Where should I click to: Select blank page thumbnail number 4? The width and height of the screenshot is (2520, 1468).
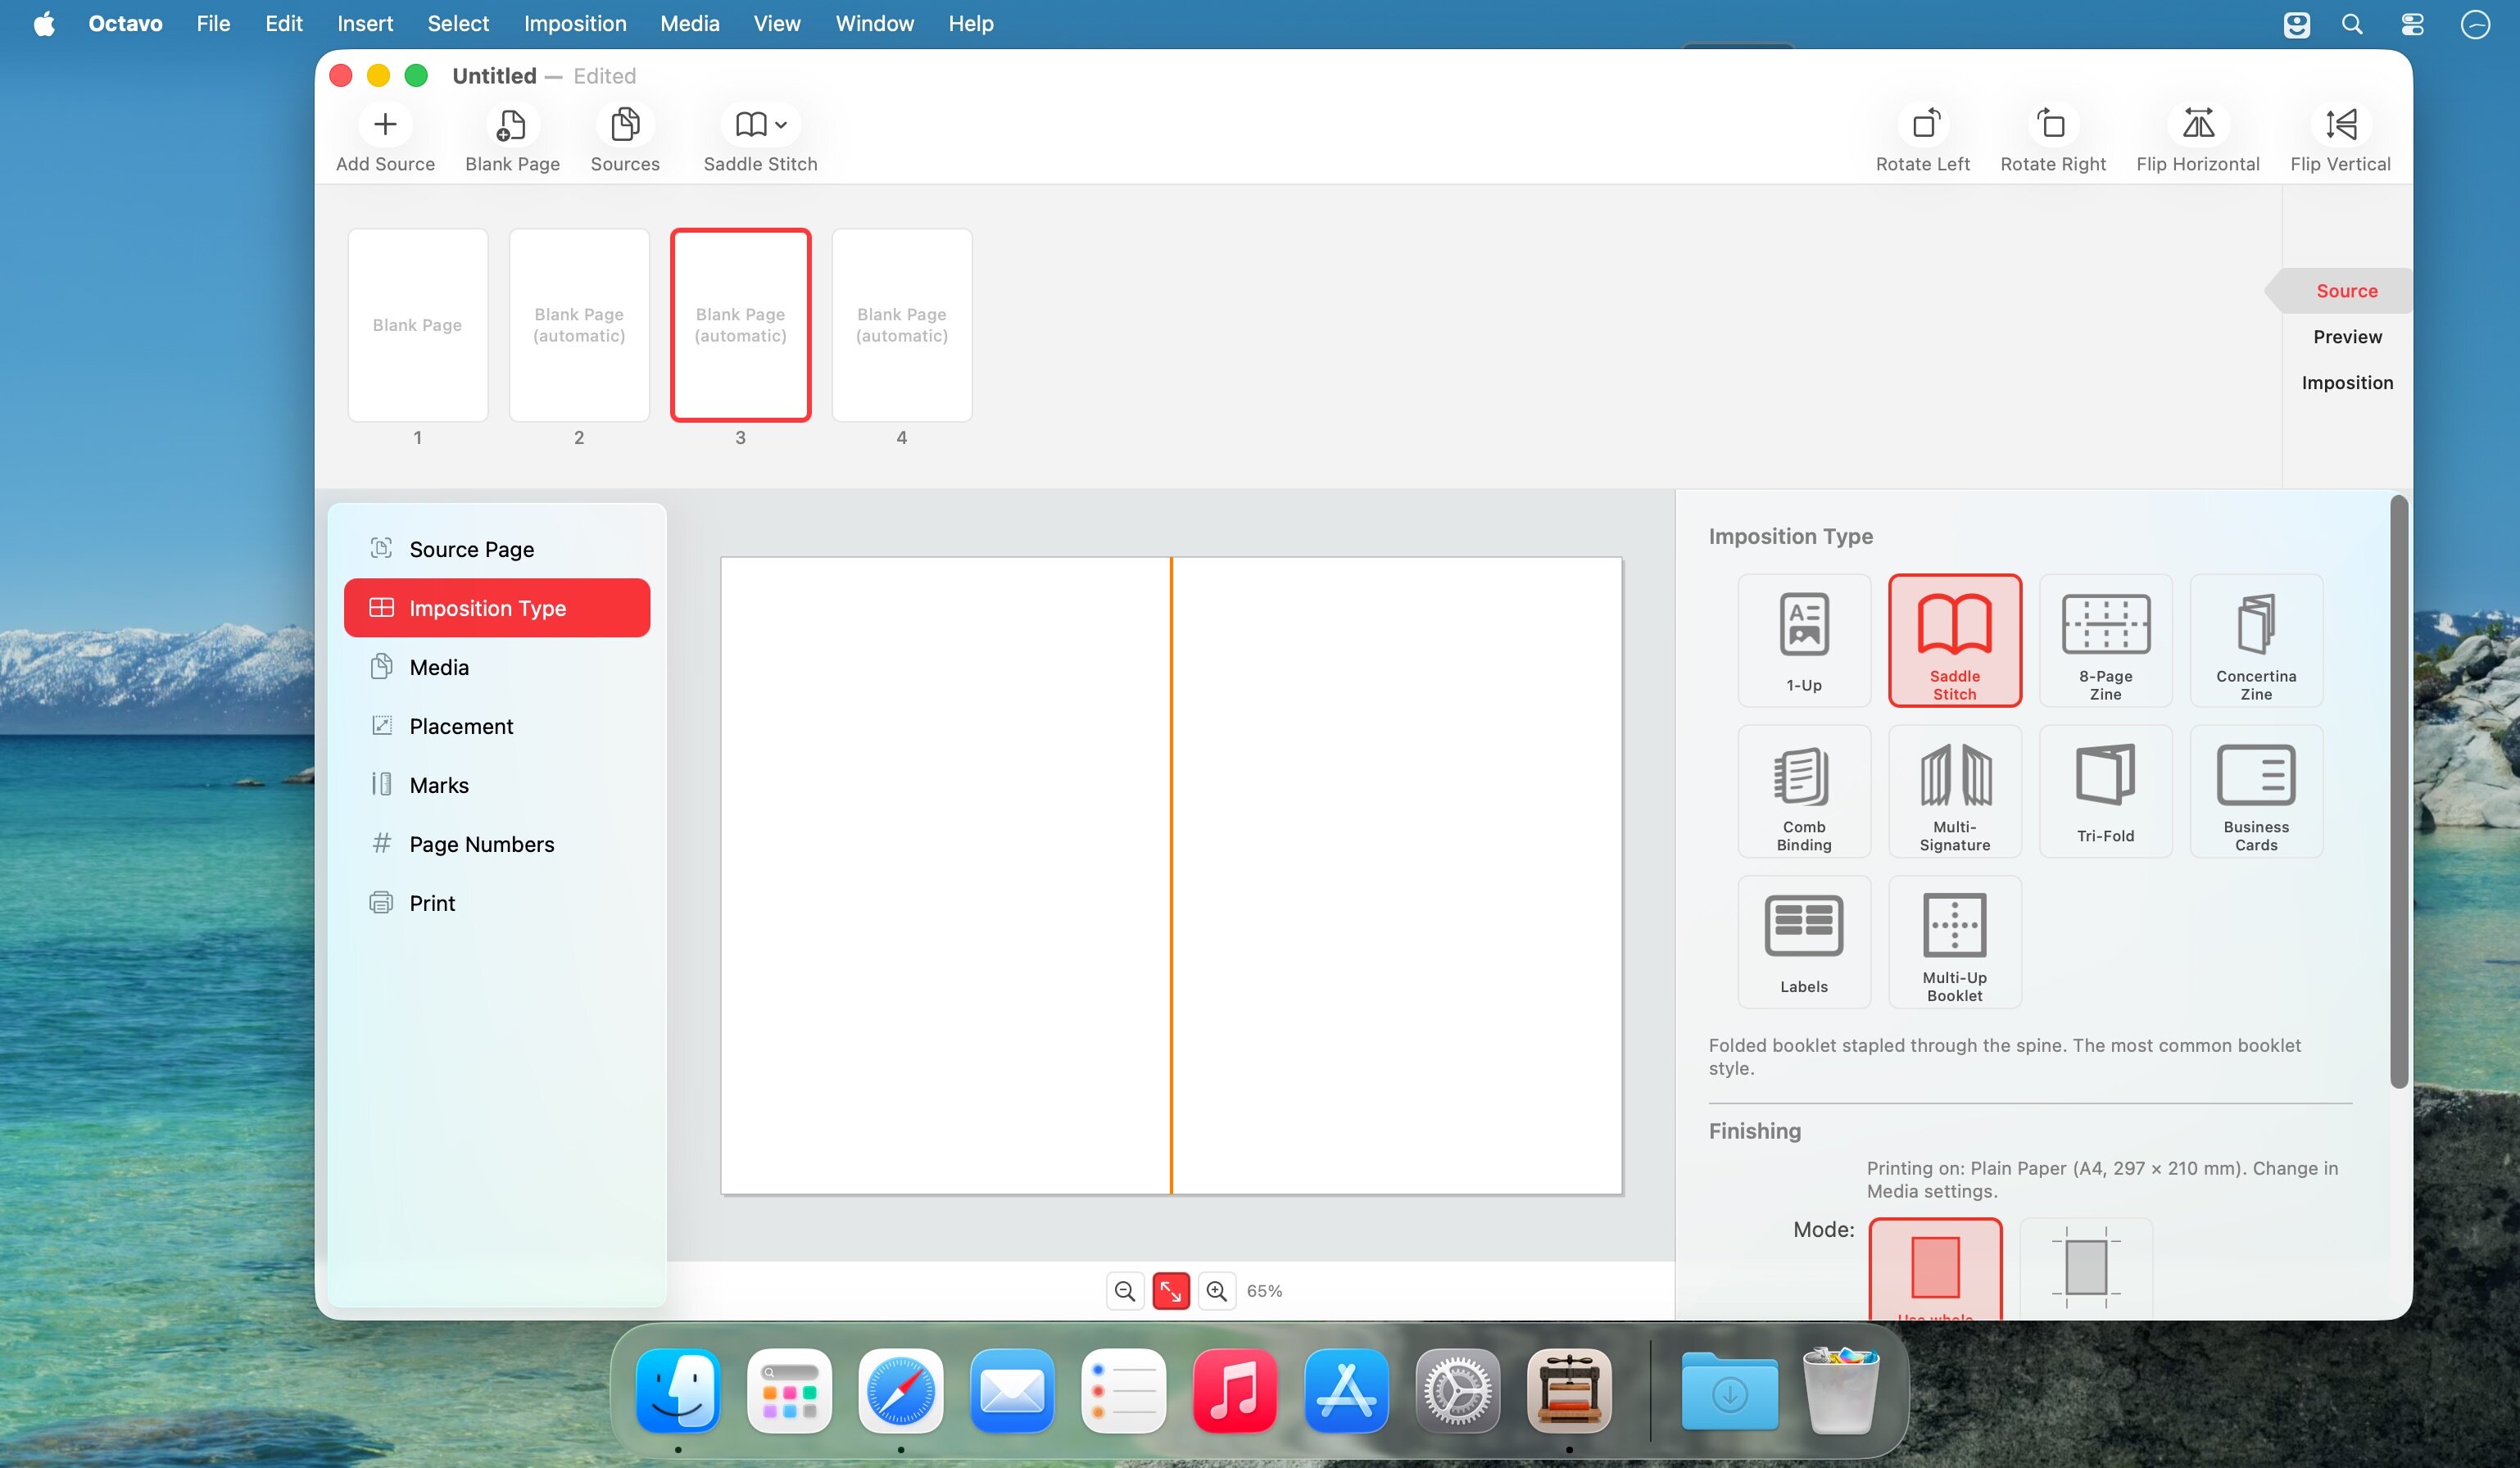pos(901,325)
